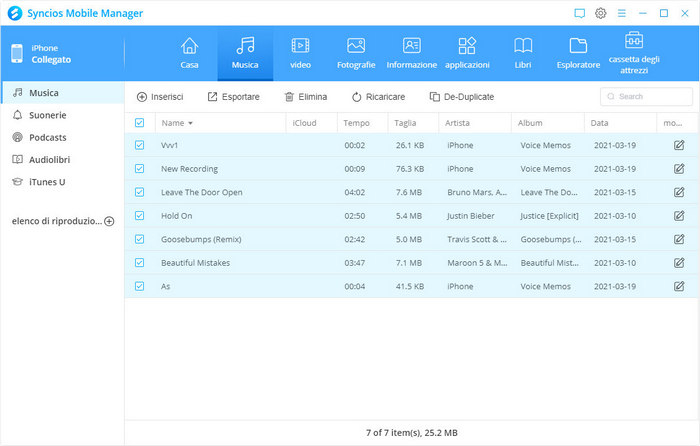Click the 7.6 MB size cell
This screenshot has height=446, width=700.
[408, 192]
